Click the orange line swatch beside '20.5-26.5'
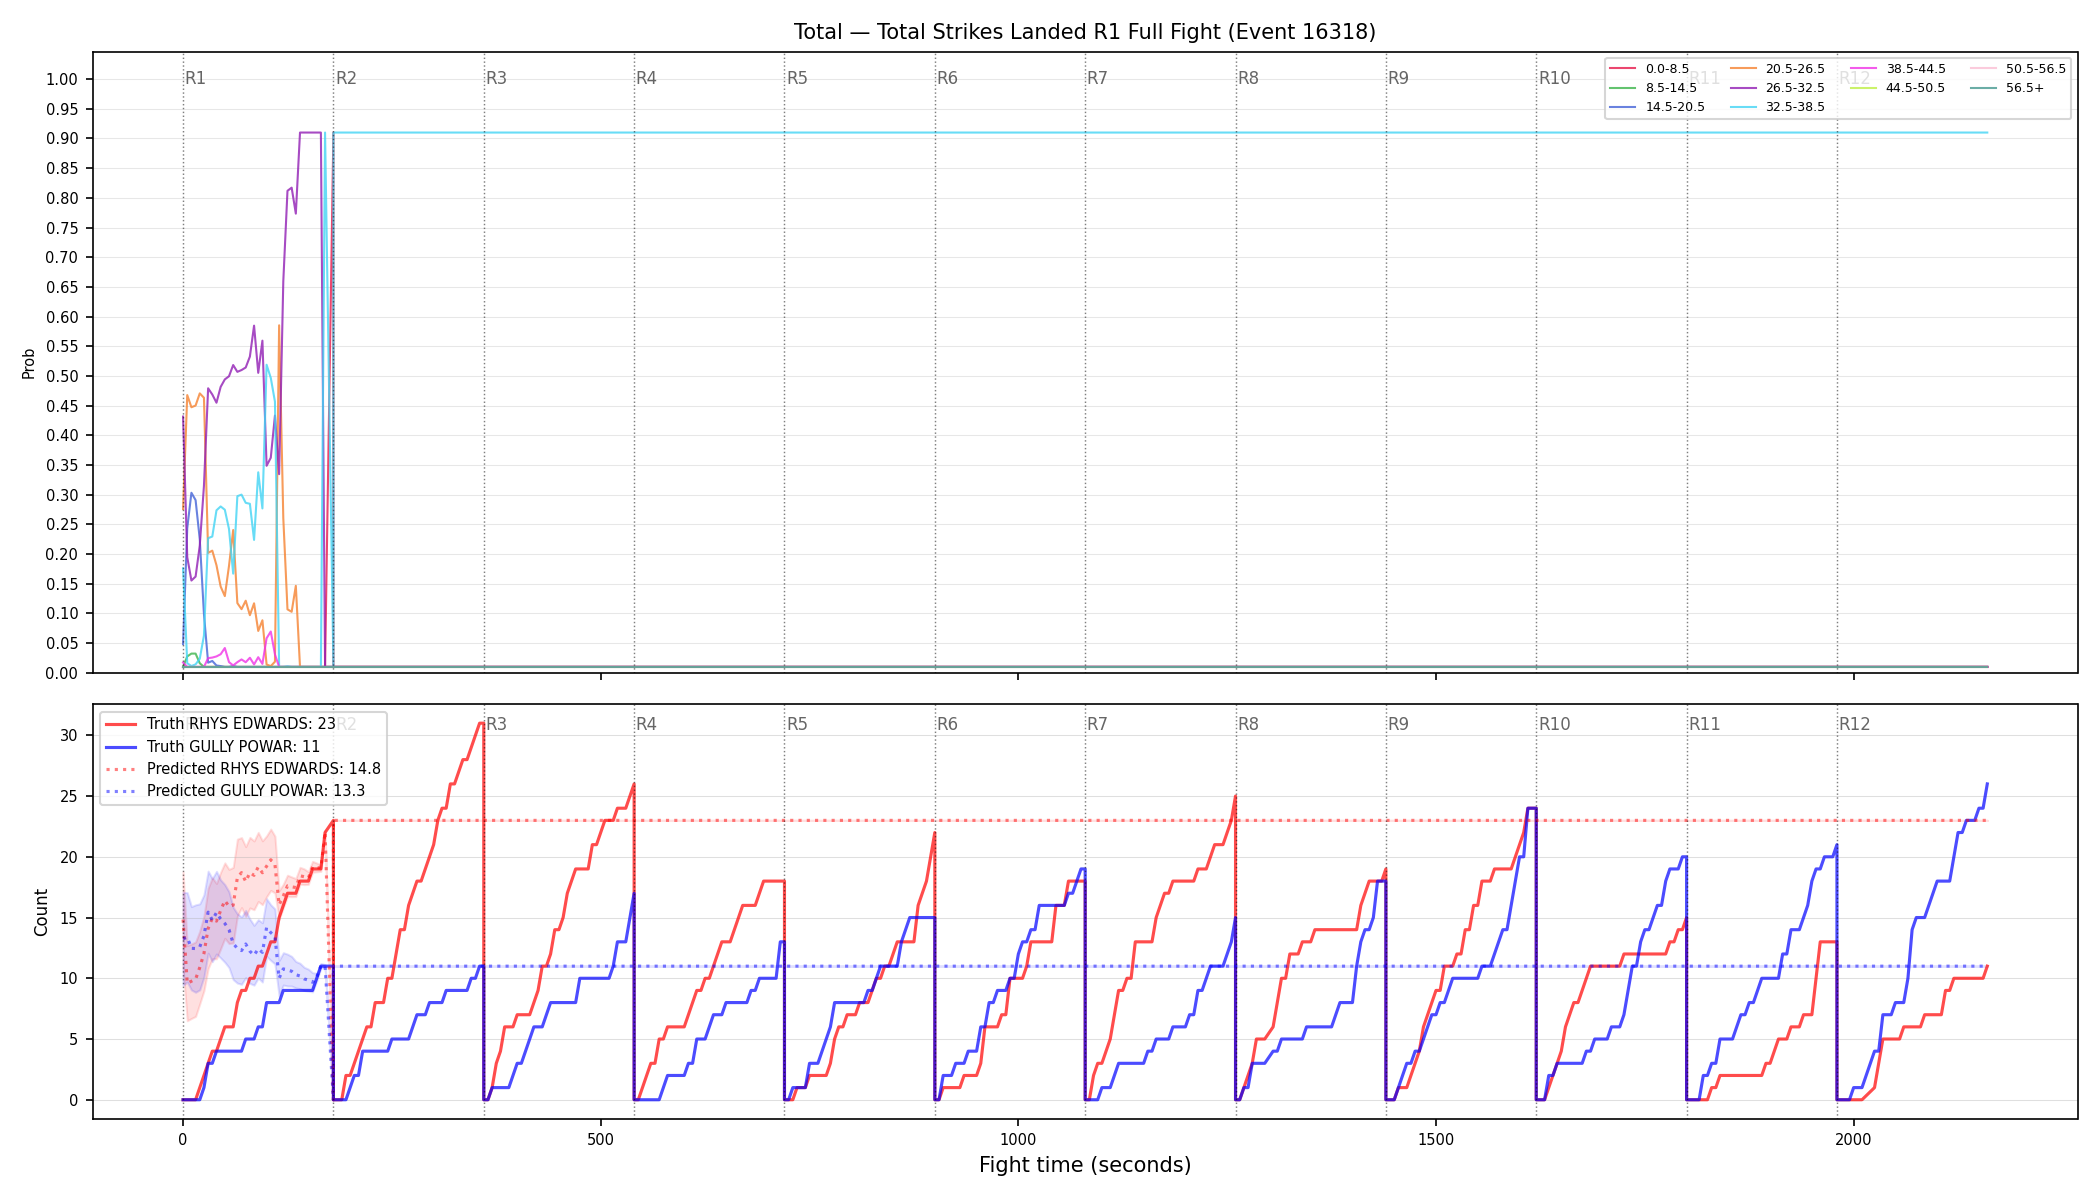Screen dimensions: 2100x1200 tap(1743, 69)
